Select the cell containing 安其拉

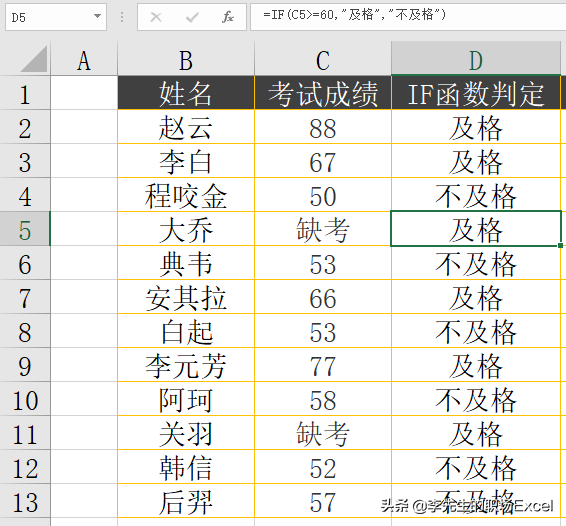[x=186, y=297]
